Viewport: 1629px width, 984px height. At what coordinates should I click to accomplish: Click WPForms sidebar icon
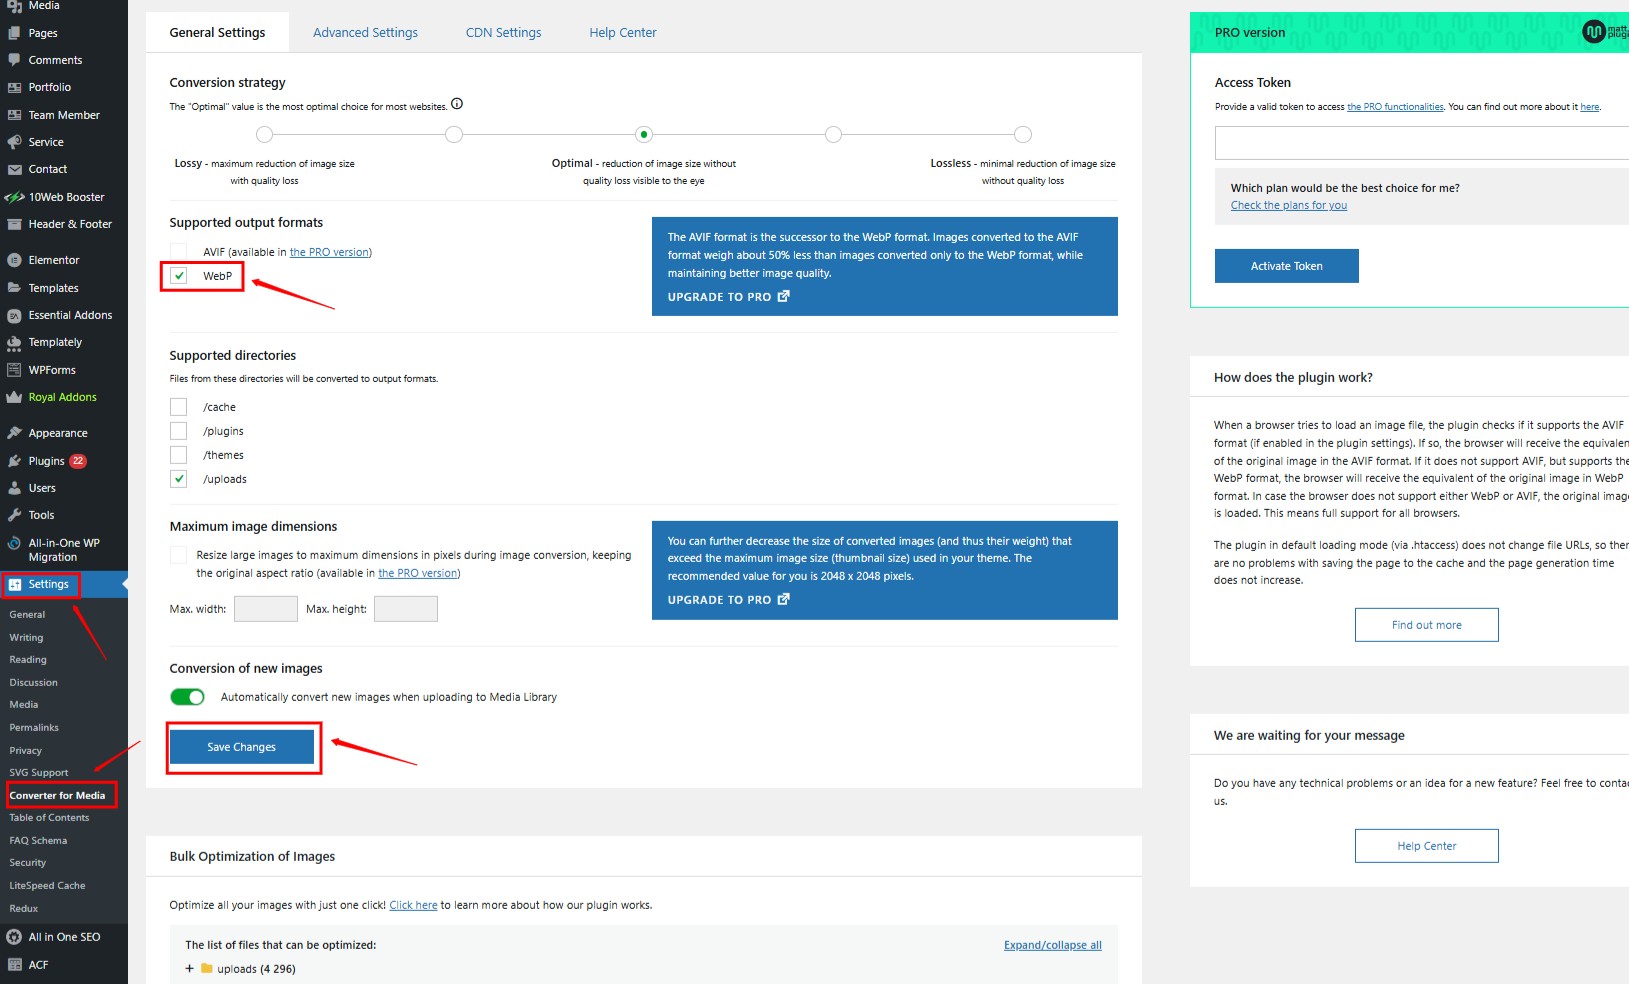(14, 370)
